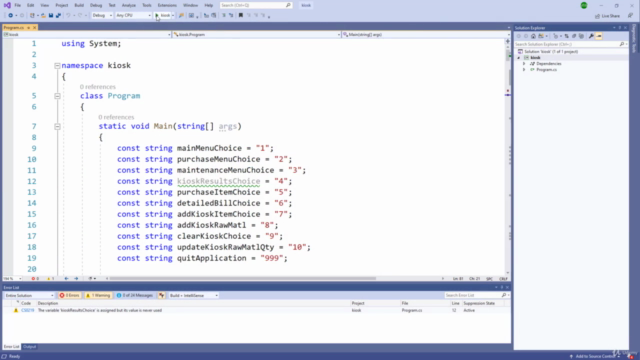The width and height of the screenshot is (640, 360).
Task: Open the Build menu
Action: [79, 5]
